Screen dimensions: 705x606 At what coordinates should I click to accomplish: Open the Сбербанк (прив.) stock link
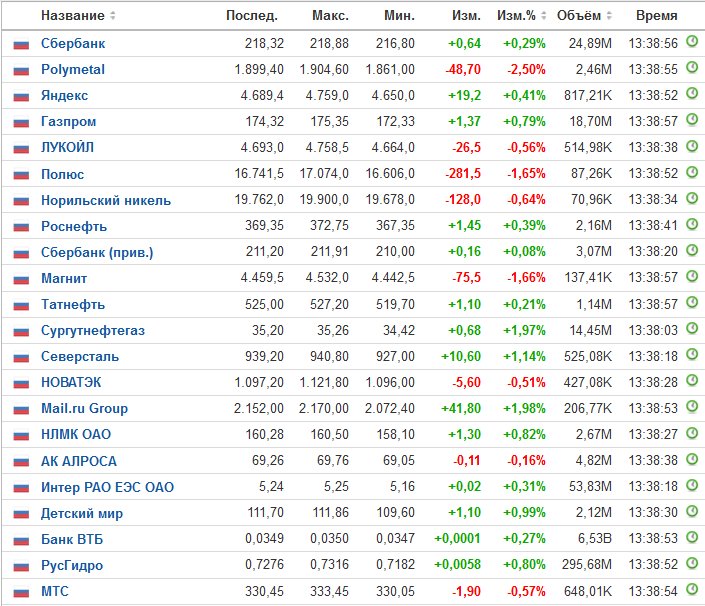[x=97, y=253]
